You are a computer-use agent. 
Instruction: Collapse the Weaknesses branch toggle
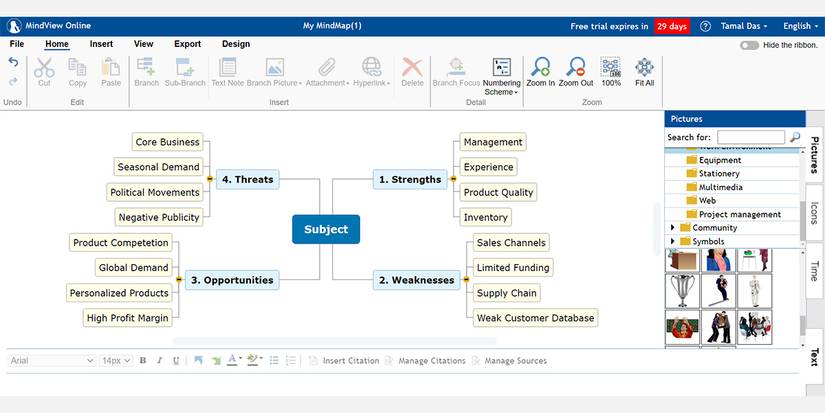[466, 280]
